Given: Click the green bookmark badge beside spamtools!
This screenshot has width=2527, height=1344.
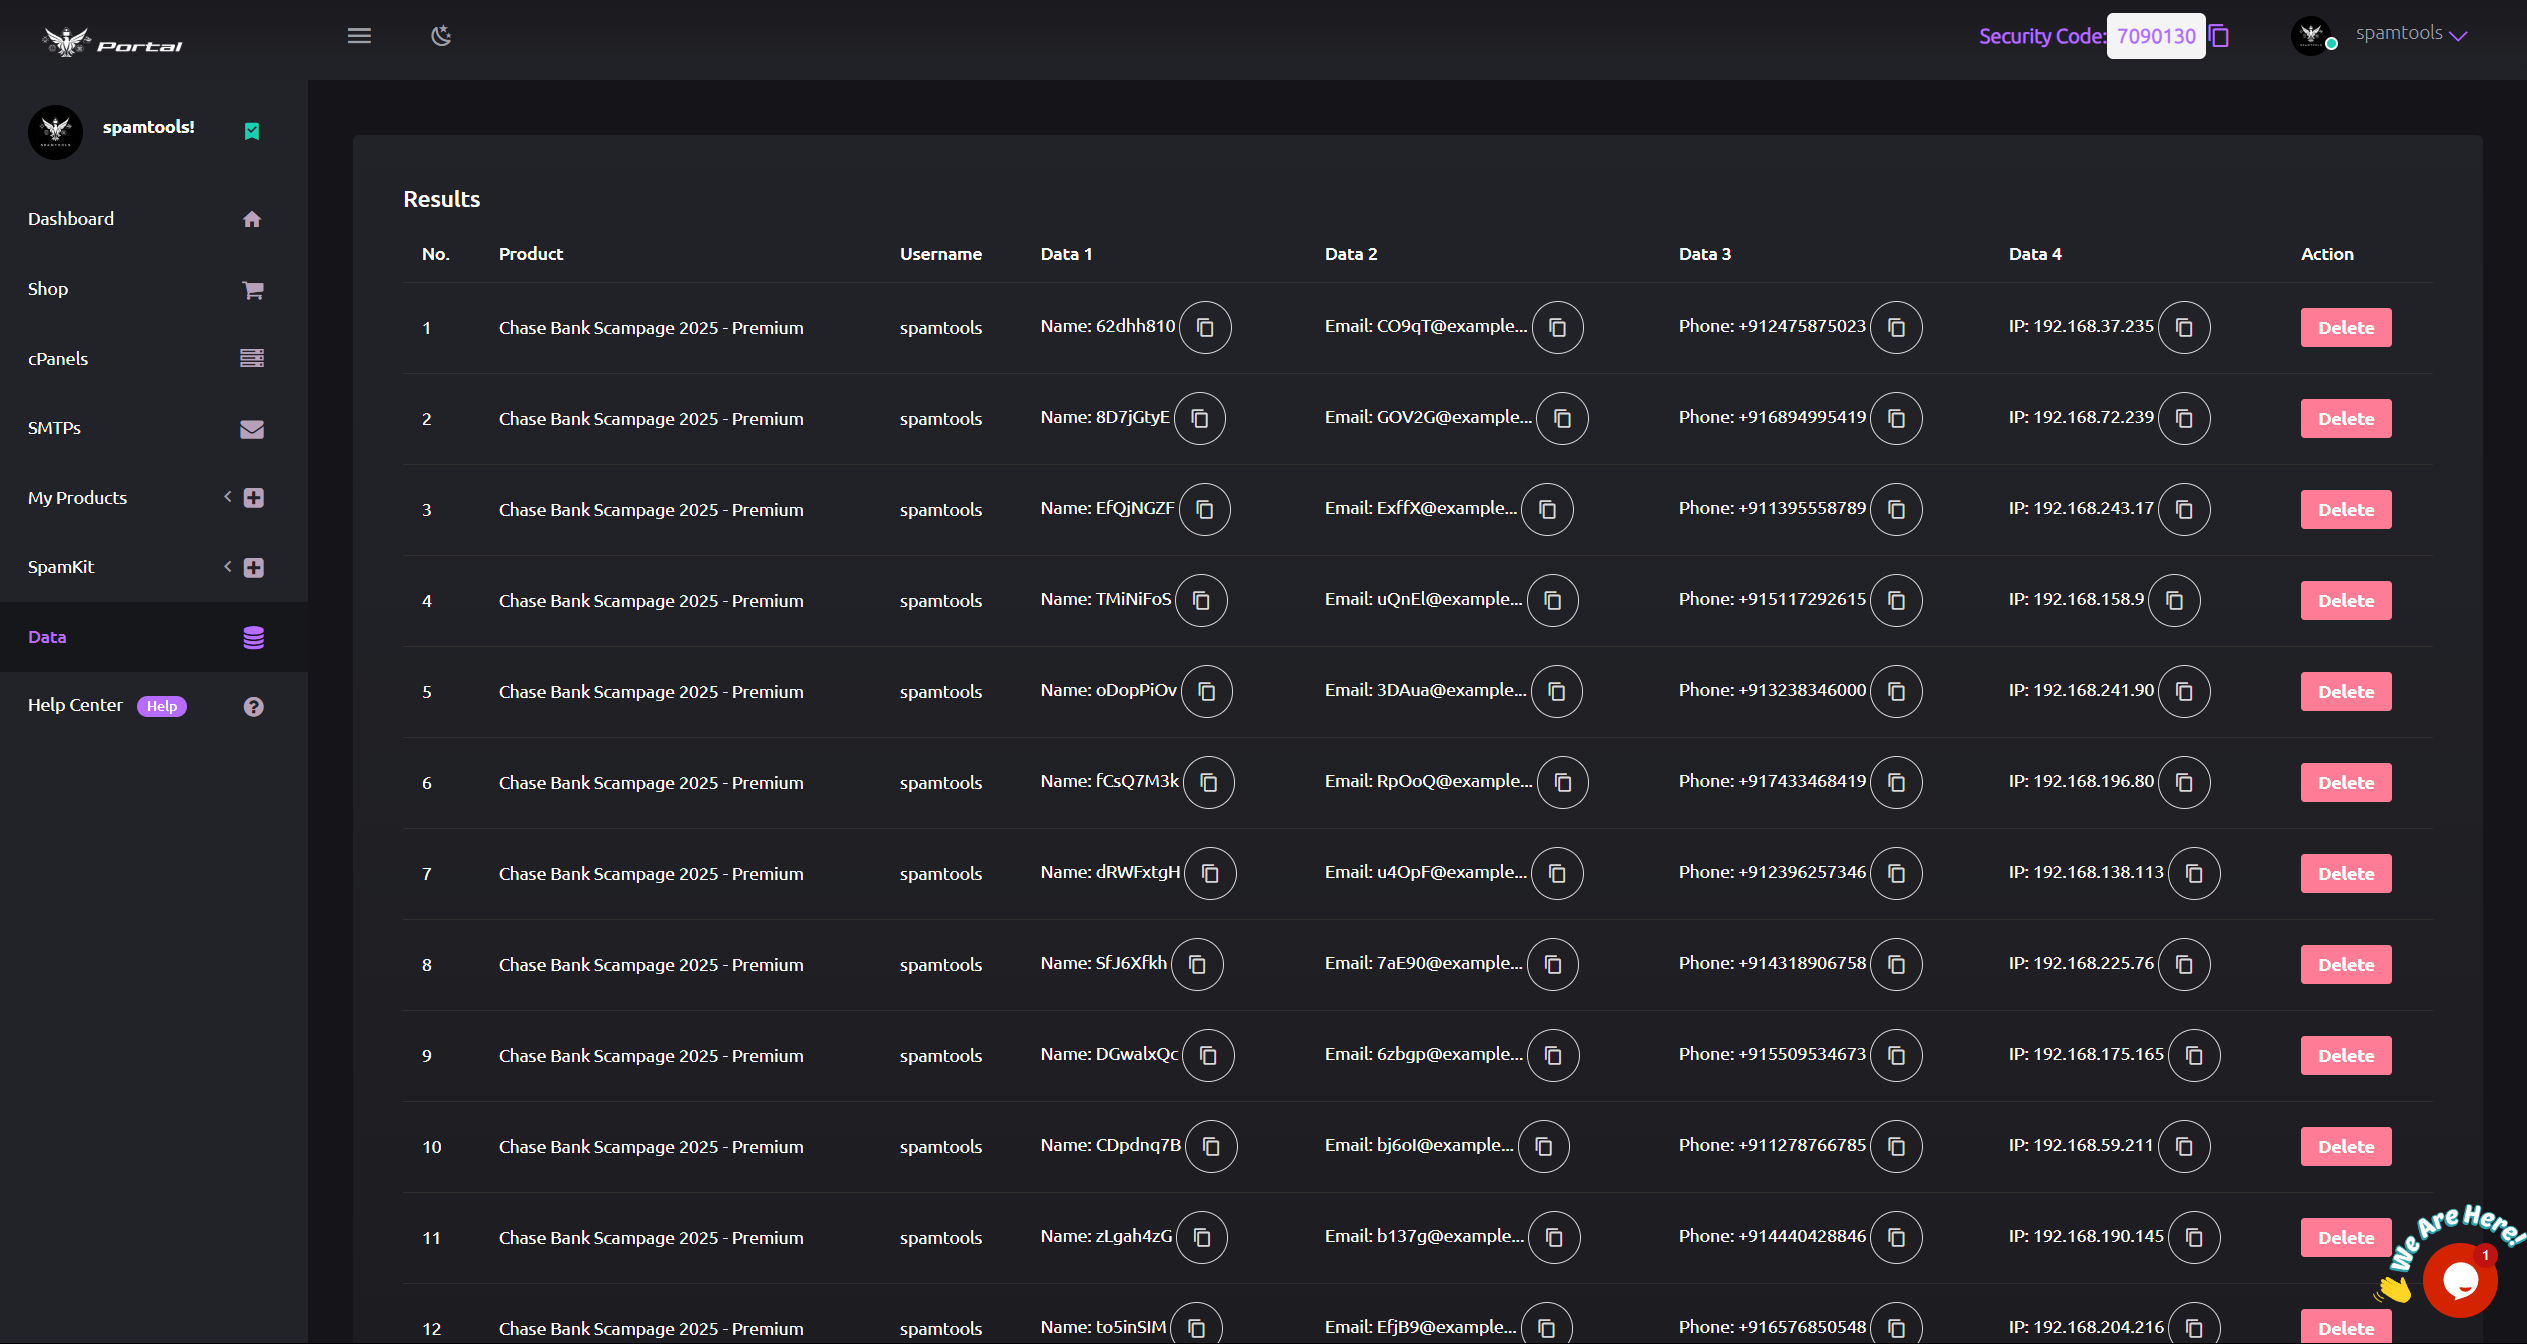Looking at the screenshot, I should click(252, 131).
